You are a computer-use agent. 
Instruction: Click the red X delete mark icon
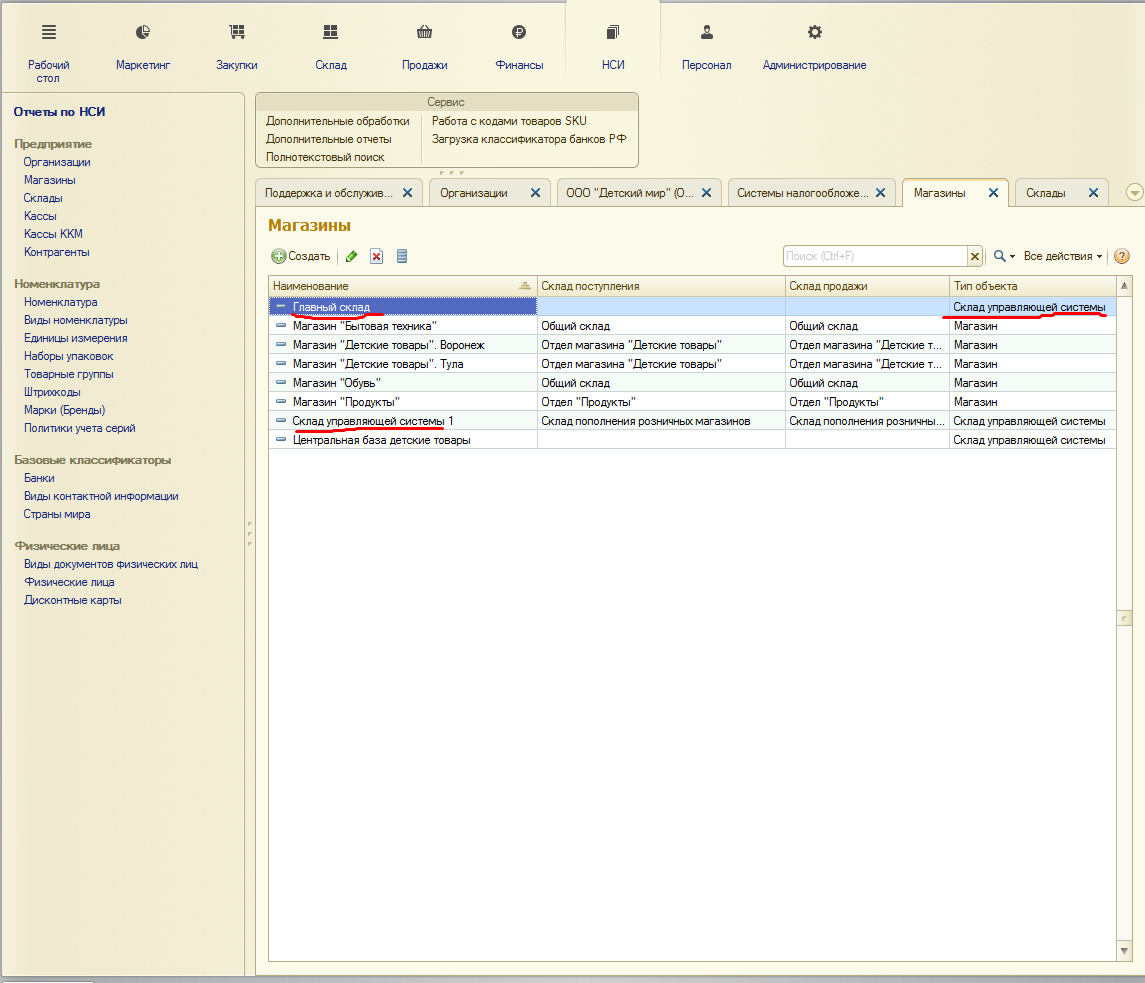[x=377, y=257]
